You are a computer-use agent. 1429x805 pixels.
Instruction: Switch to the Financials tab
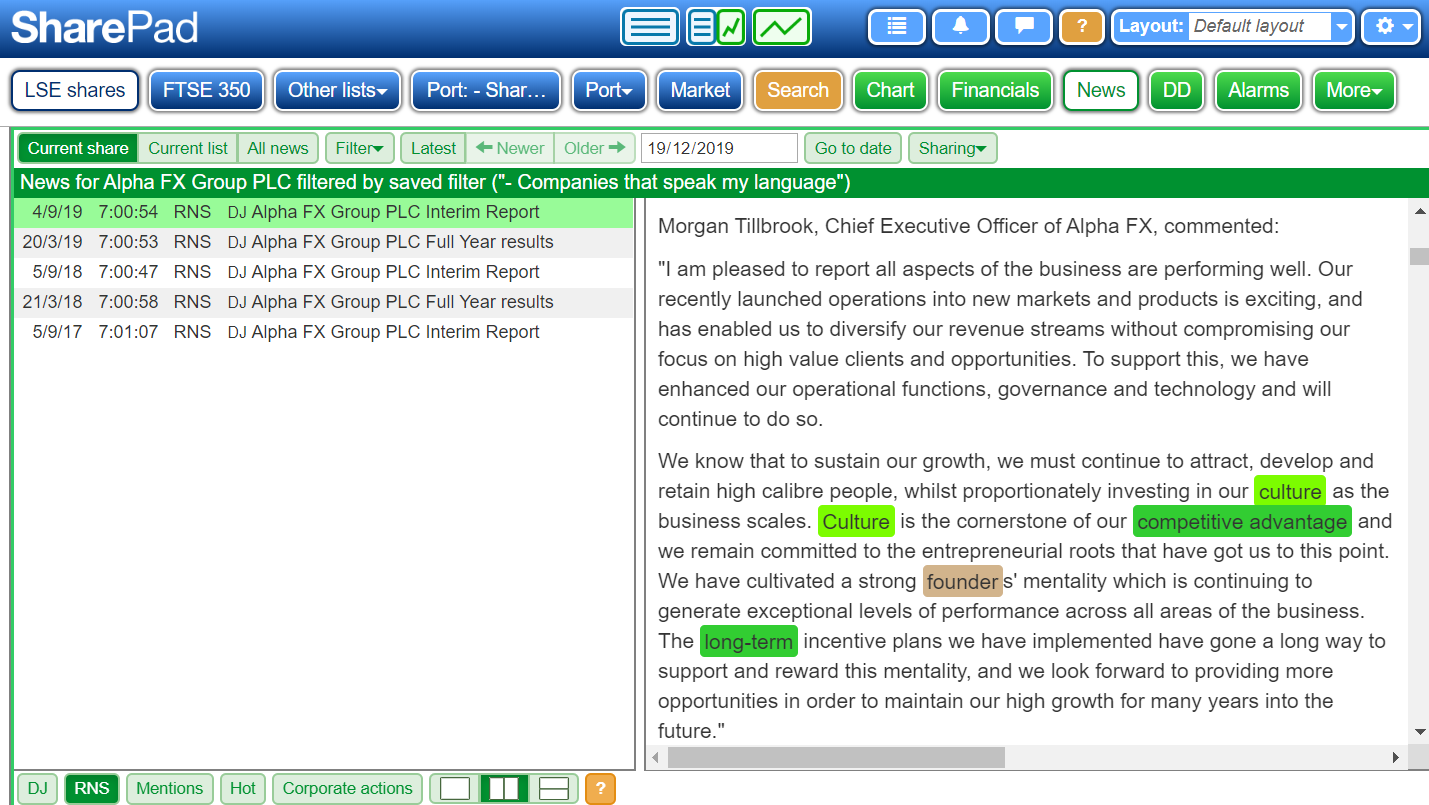pyautogui.click(x=996, y=90)
